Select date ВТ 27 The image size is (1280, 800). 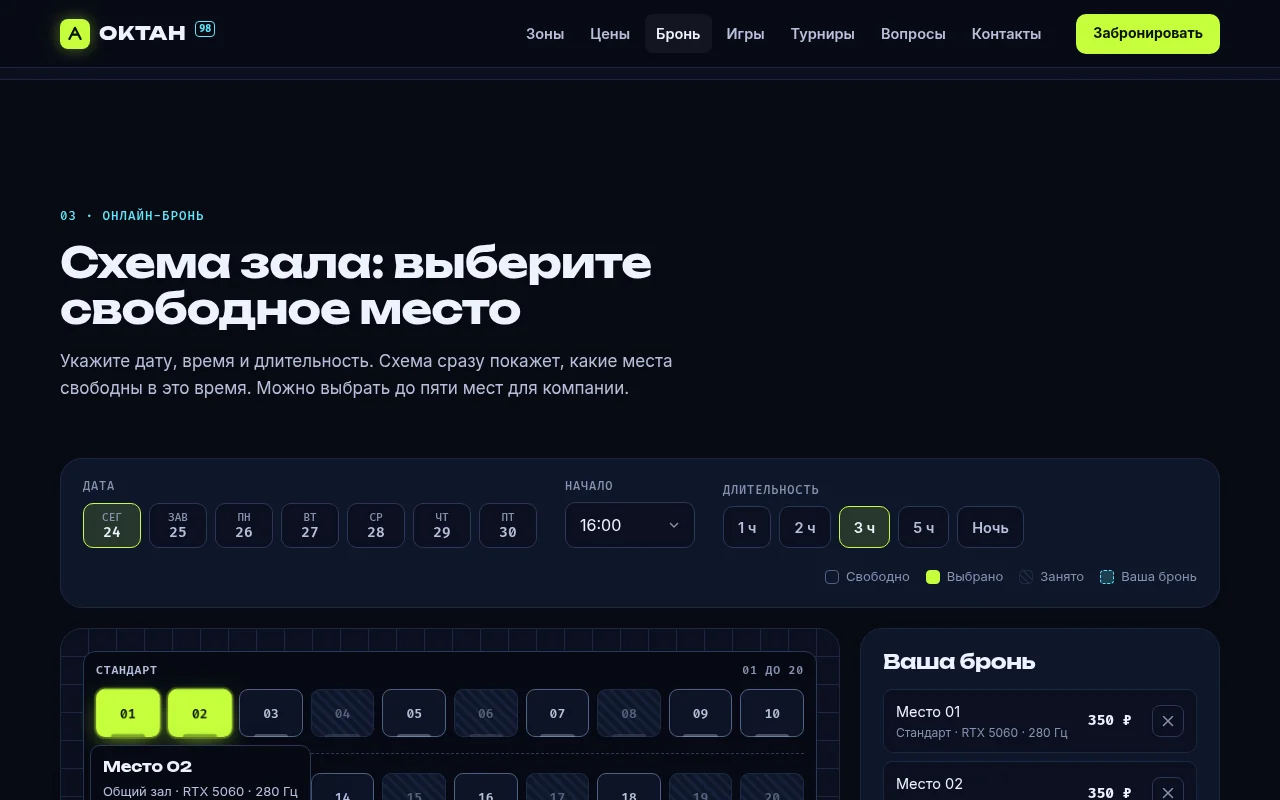click(x=310, y=526)
